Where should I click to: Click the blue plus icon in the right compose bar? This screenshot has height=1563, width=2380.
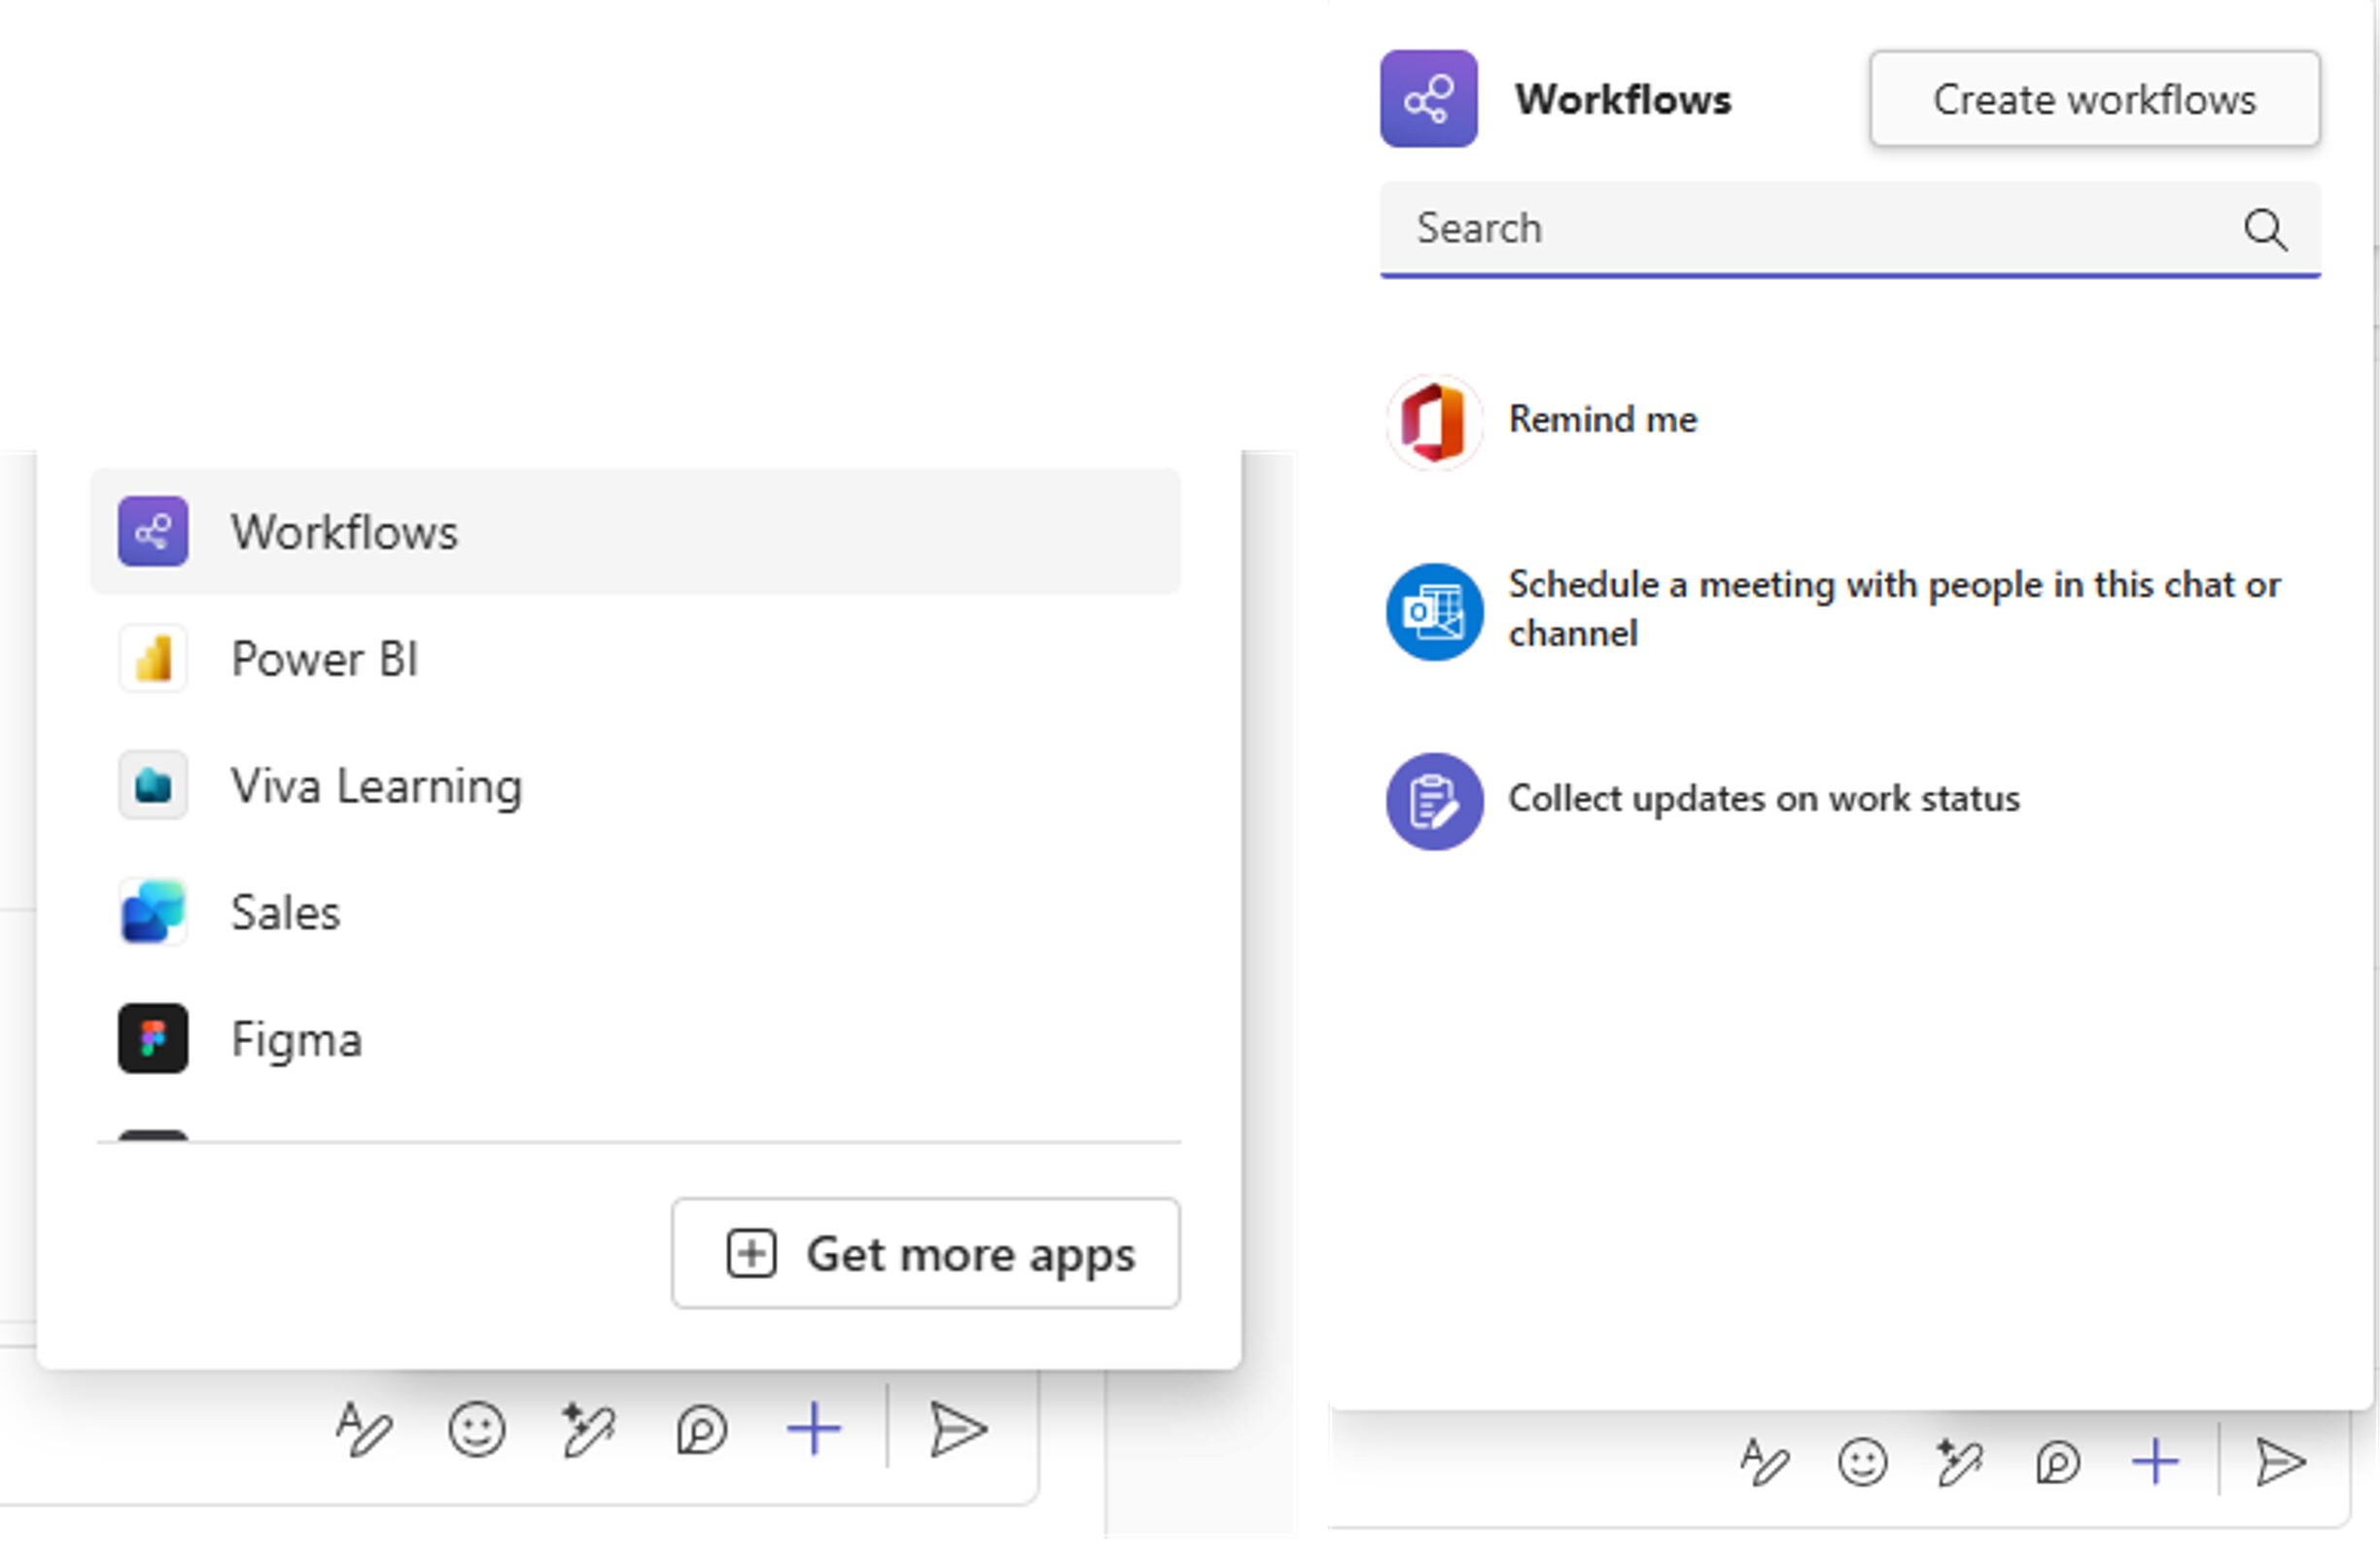pyautogui.click(x=2155, y=1463)
